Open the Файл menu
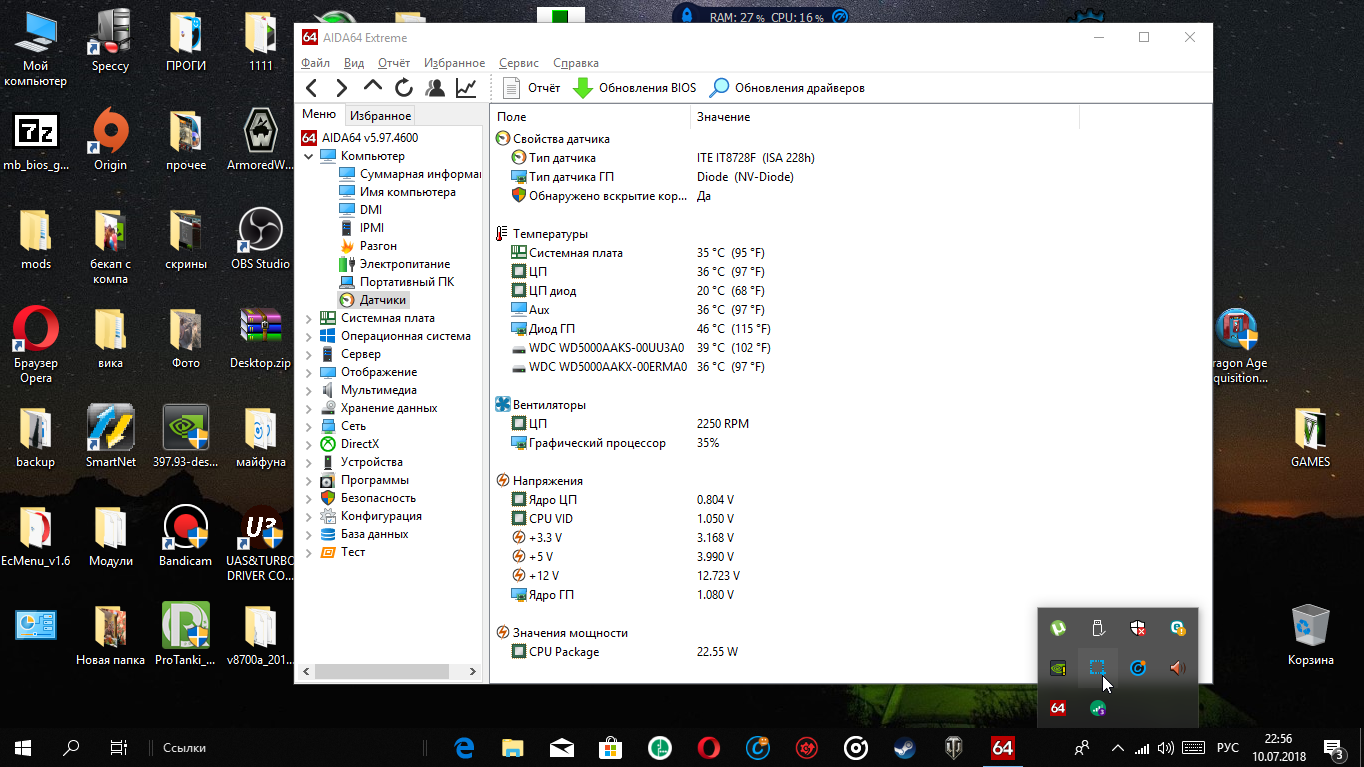Screen dimensions: 1364x767 click(x=315, y=63)
